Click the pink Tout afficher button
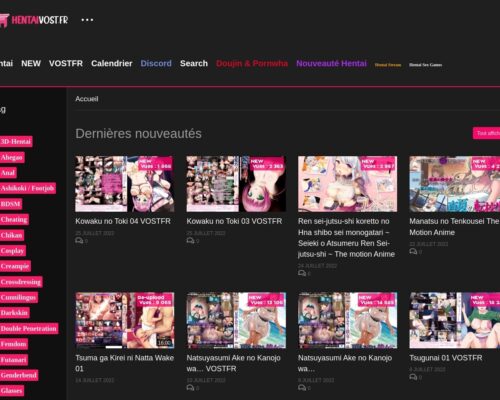The image size is (500, 400). 487,133
